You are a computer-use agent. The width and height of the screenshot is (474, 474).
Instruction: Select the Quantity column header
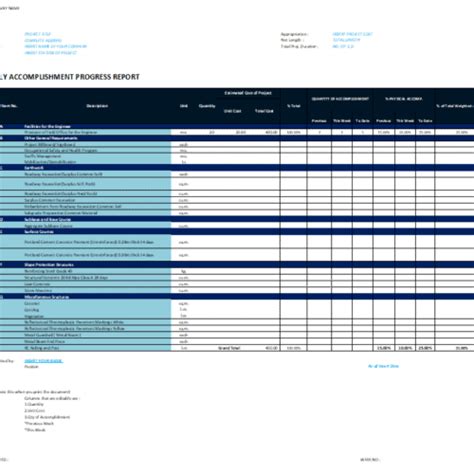tap(207, 106)
